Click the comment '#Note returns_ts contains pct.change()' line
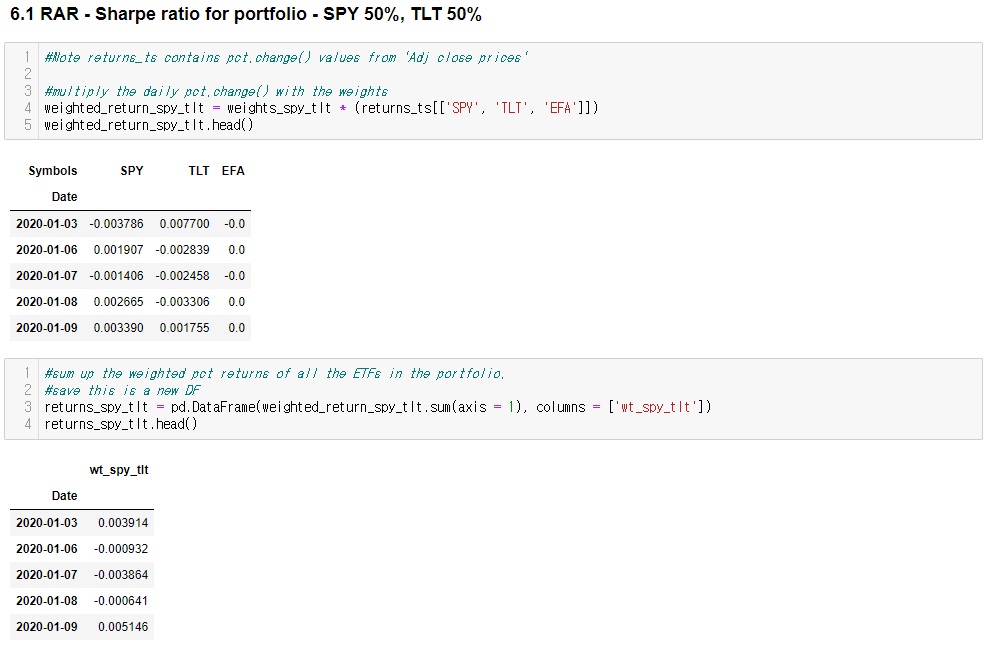985x648 pixels. tap(286, 58)
